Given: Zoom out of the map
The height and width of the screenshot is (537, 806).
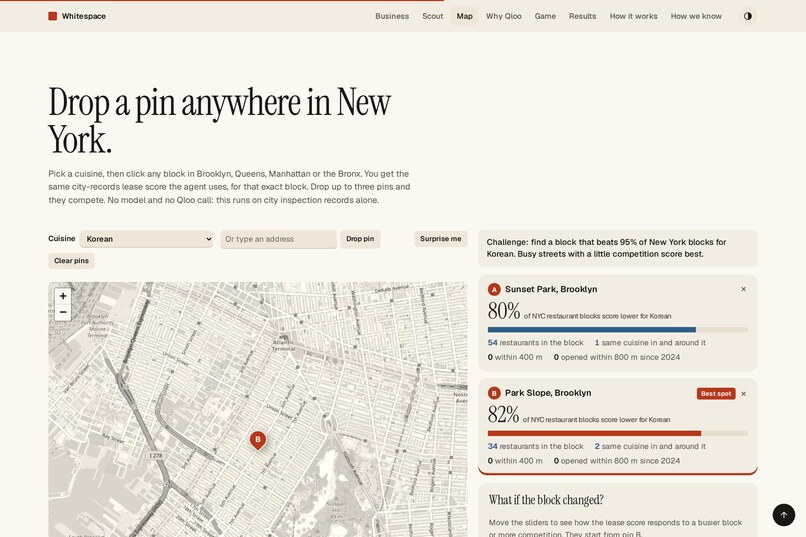Looking at the screenshot, I should tap(63, 312).
